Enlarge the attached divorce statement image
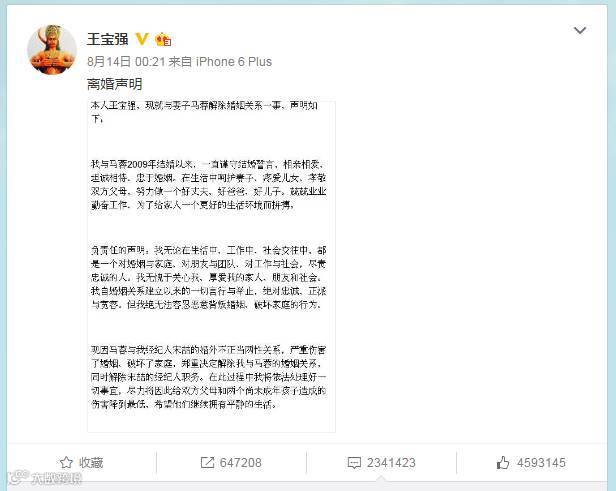This screenshot has width=616, height=491. [211, 266]
